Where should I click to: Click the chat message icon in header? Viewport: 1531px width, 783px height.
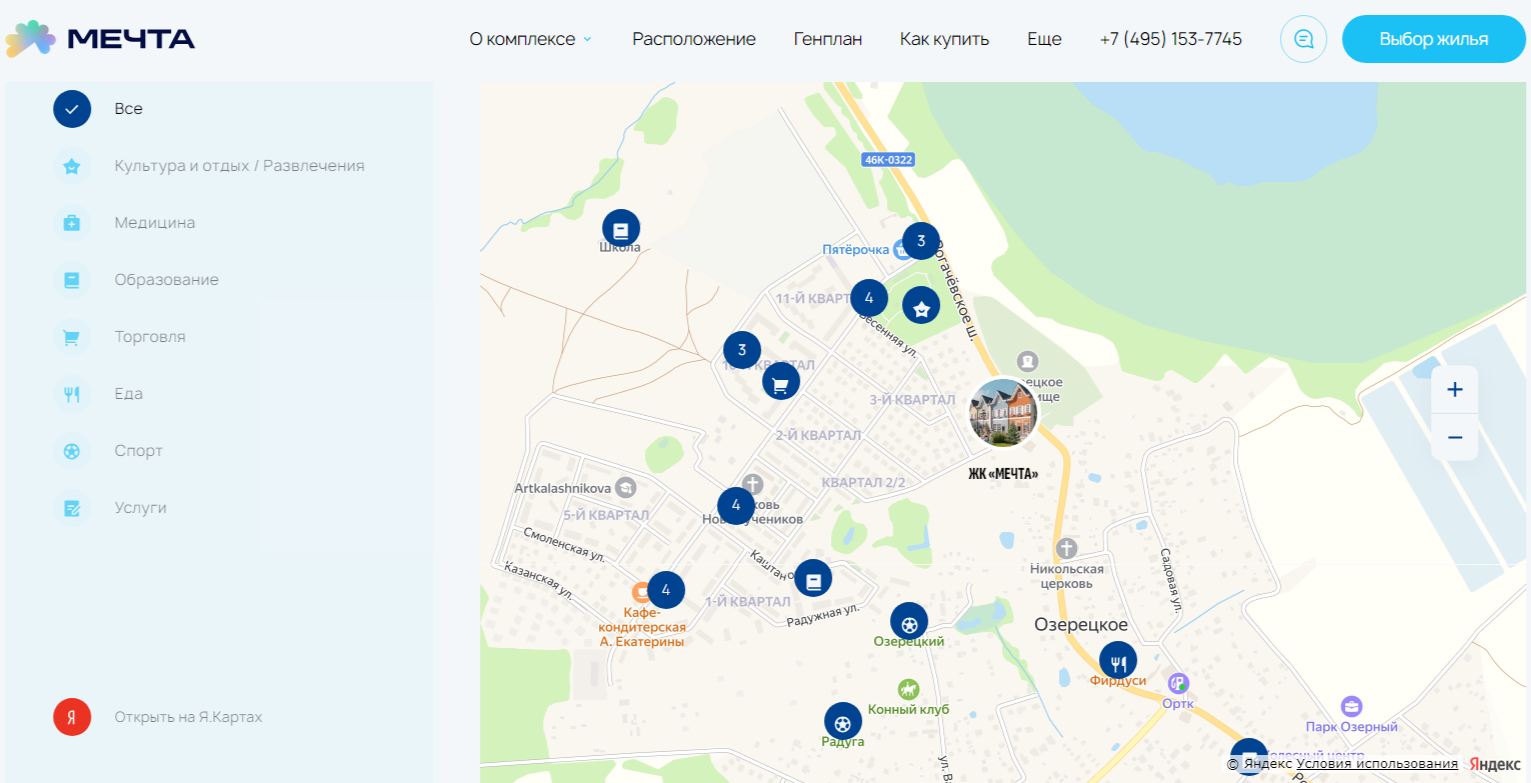pyautogui.click(x=1303, y=40)
